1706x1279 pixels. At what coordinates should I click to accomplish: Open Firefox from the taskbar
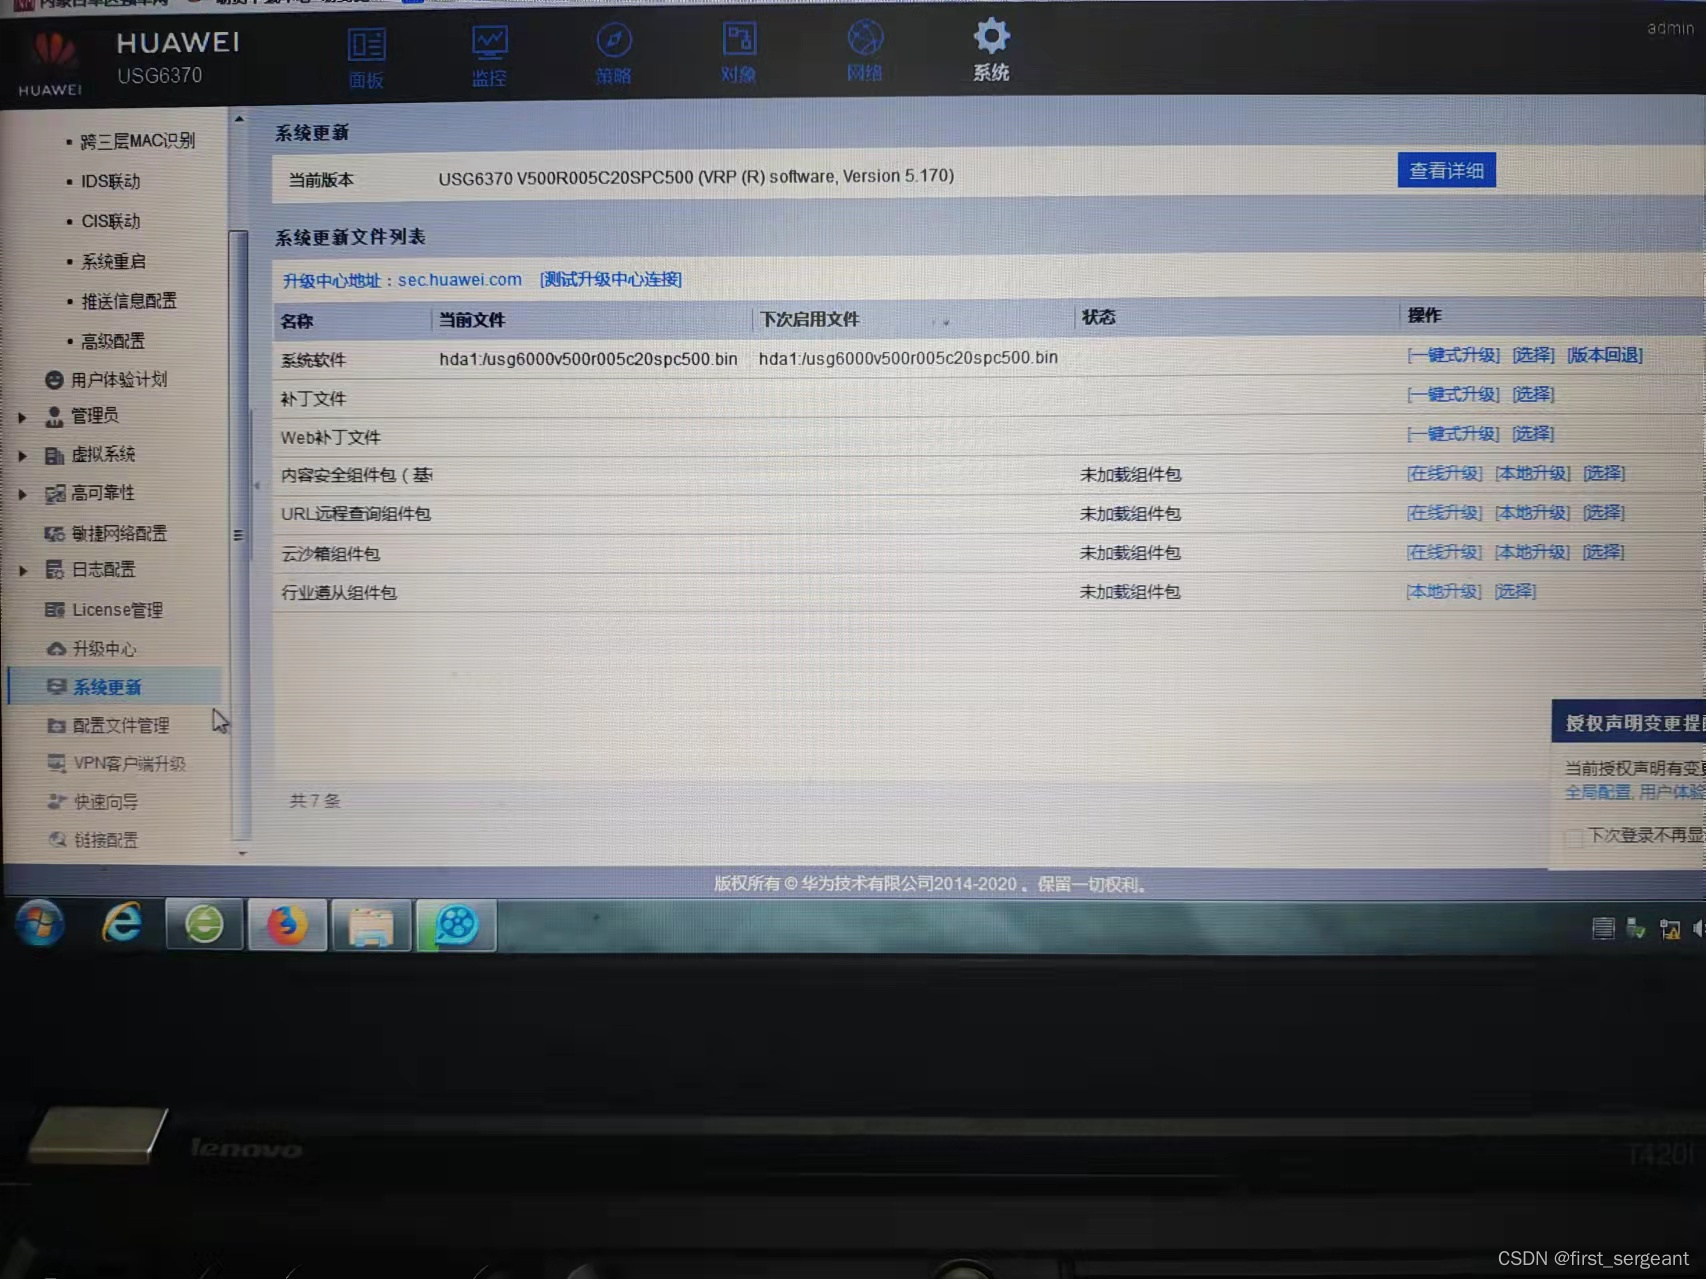point(287,925)
